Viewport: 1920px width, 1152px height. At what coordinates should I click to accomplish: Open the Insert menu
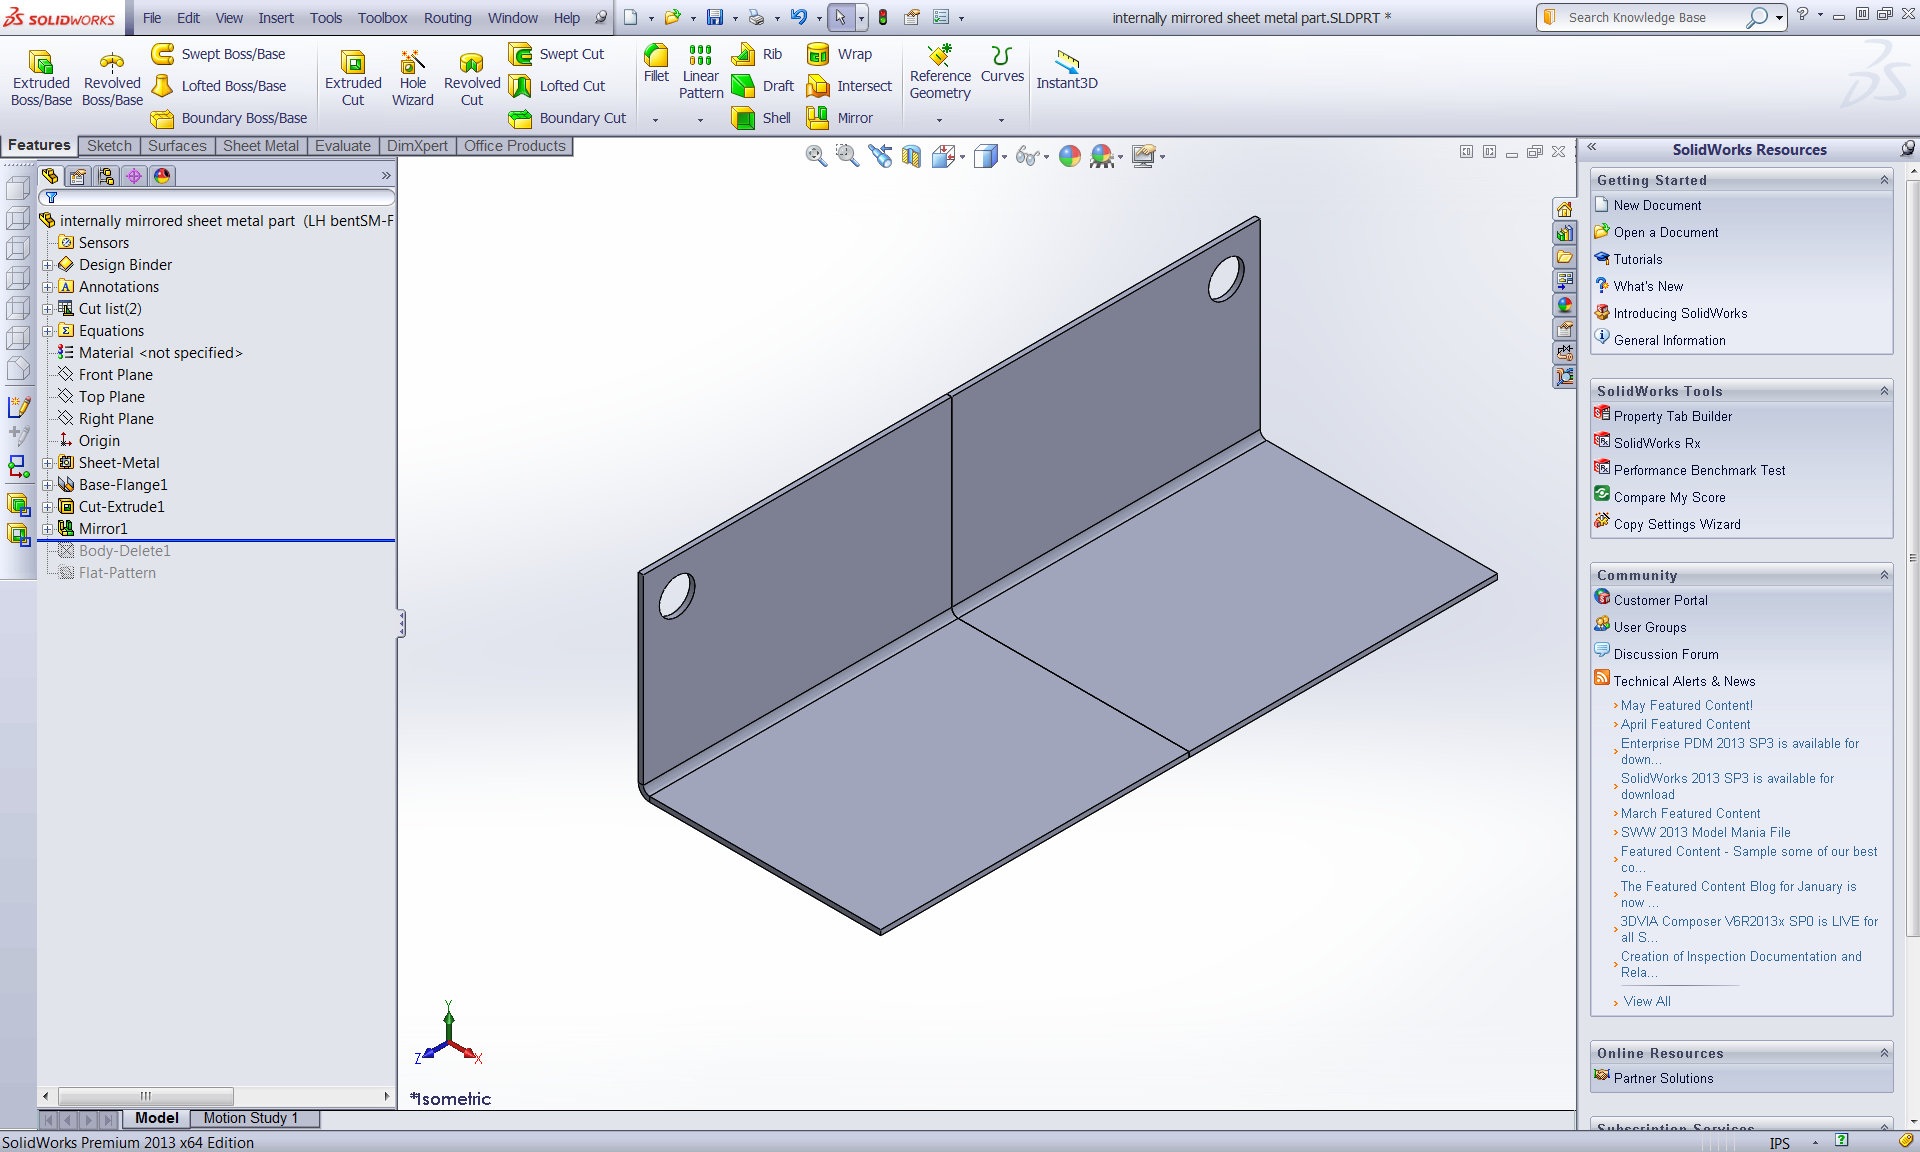click(276, 18)
